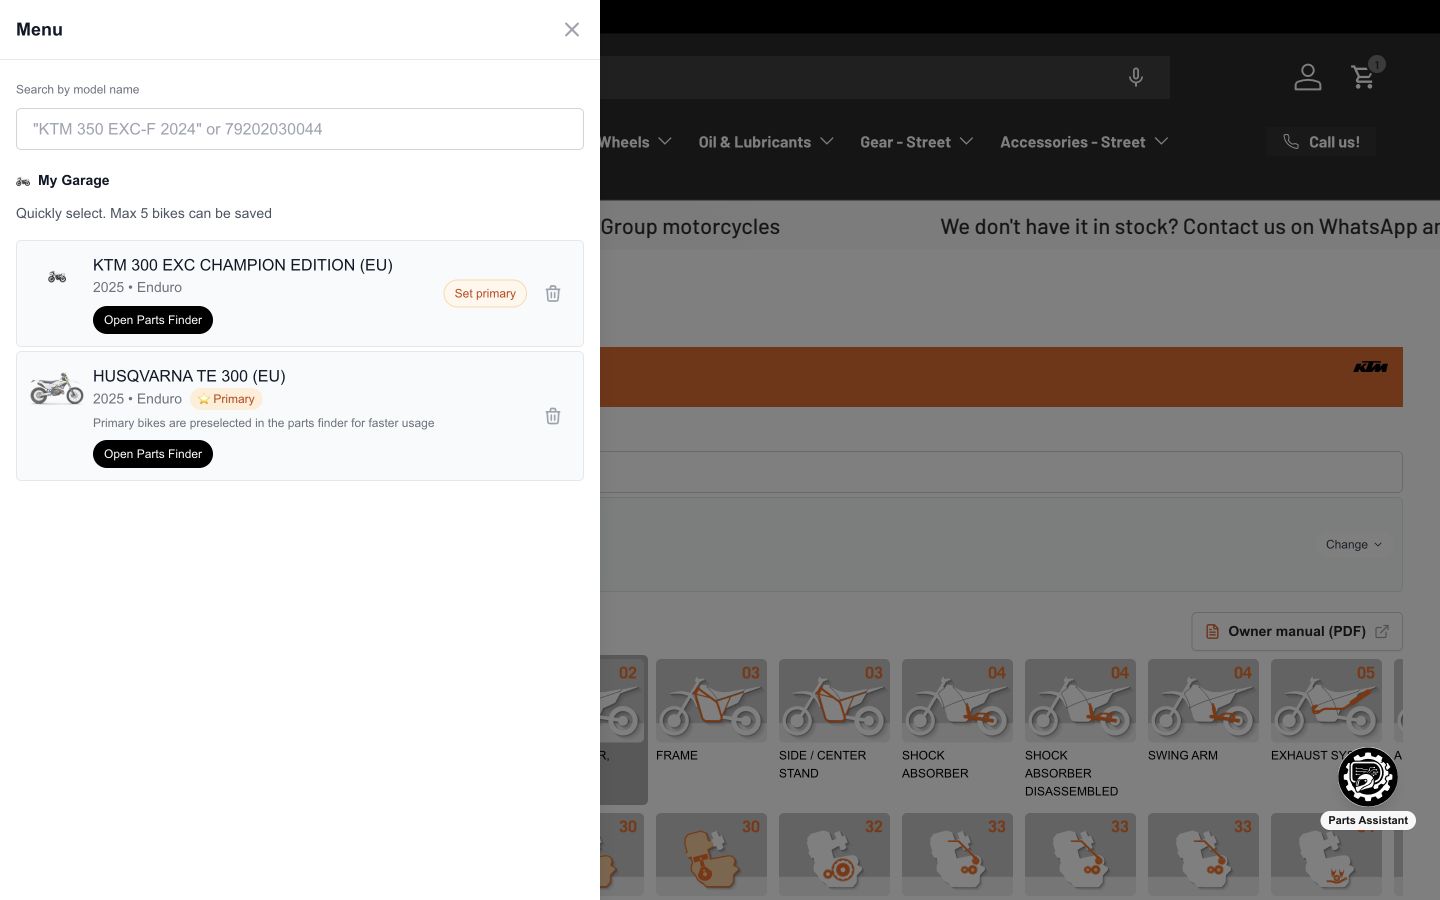The width and height of the screenshot is (1440, 900).
Task: Open the Change dropdown
Action: point(1354,545)
